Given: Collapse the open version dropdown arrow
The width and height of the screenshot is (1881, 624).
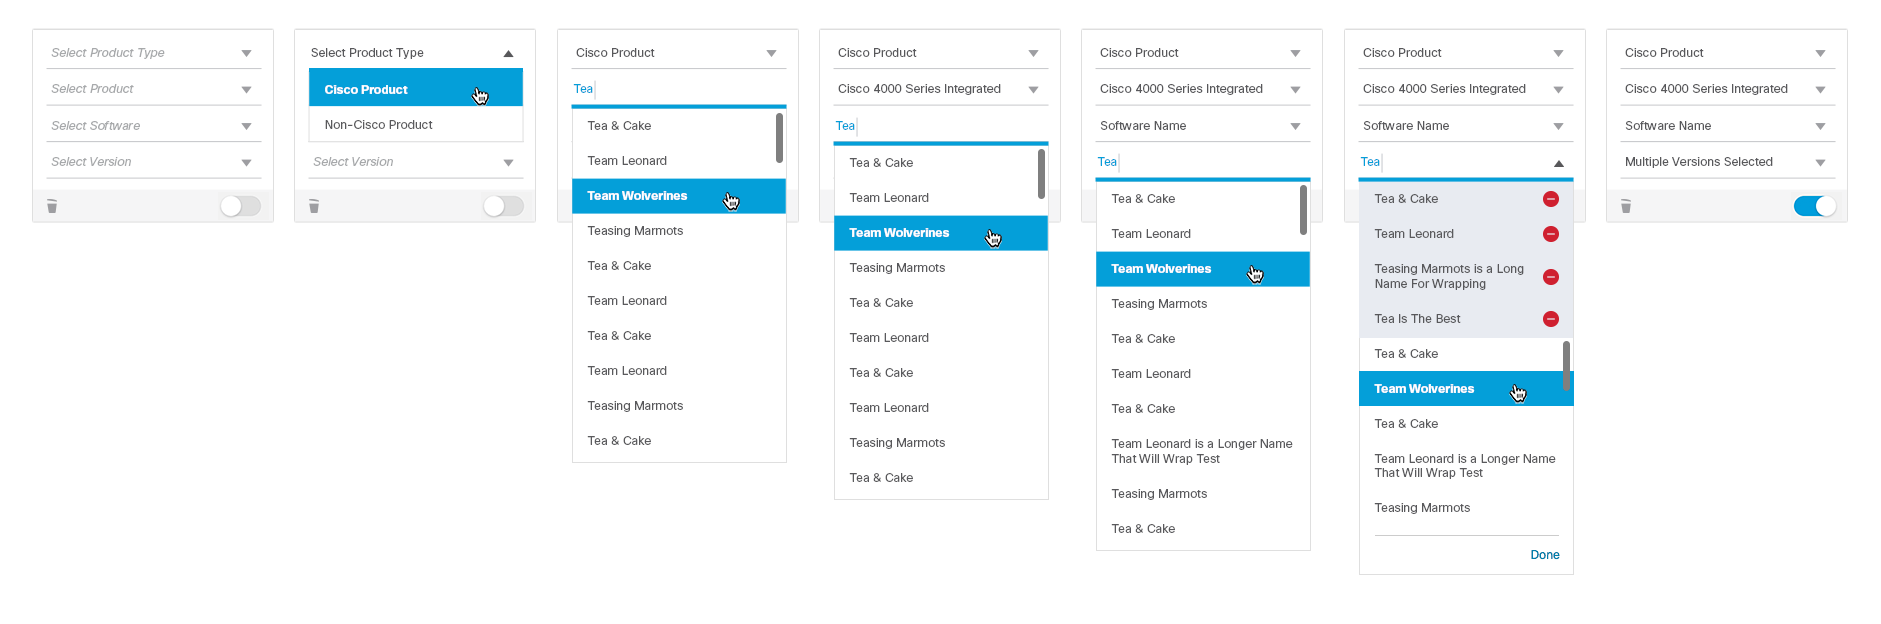Looking at the screenshot, I should tap(1558, 163).
